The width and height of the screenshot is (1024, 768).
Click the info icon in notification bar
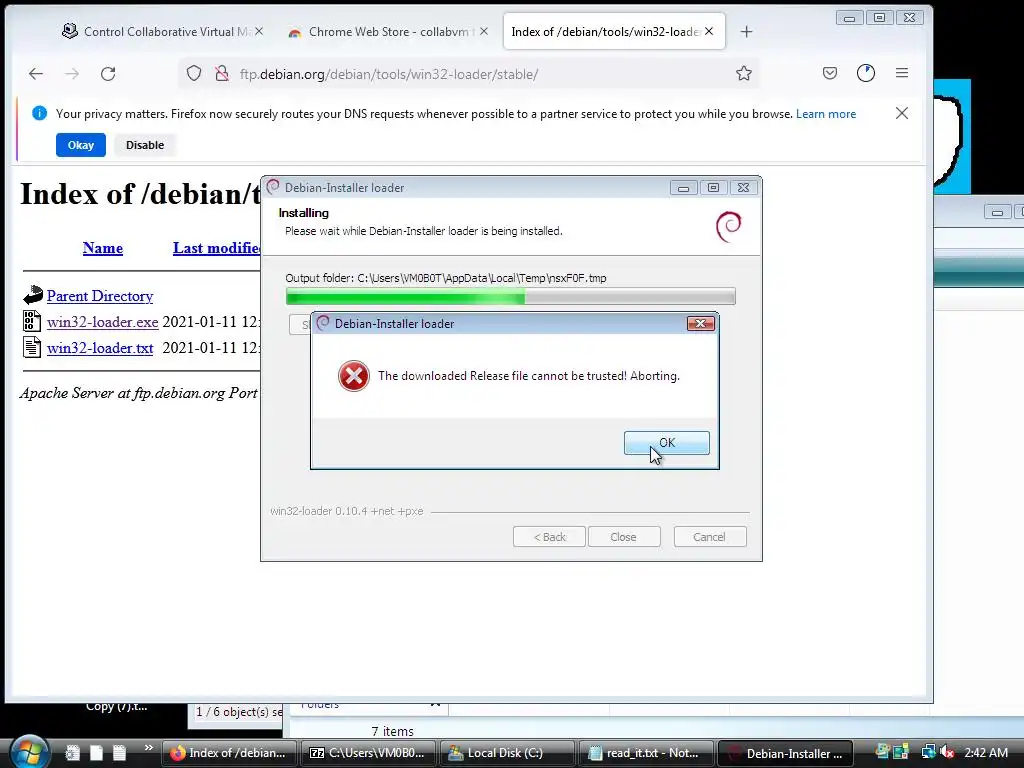39,114
